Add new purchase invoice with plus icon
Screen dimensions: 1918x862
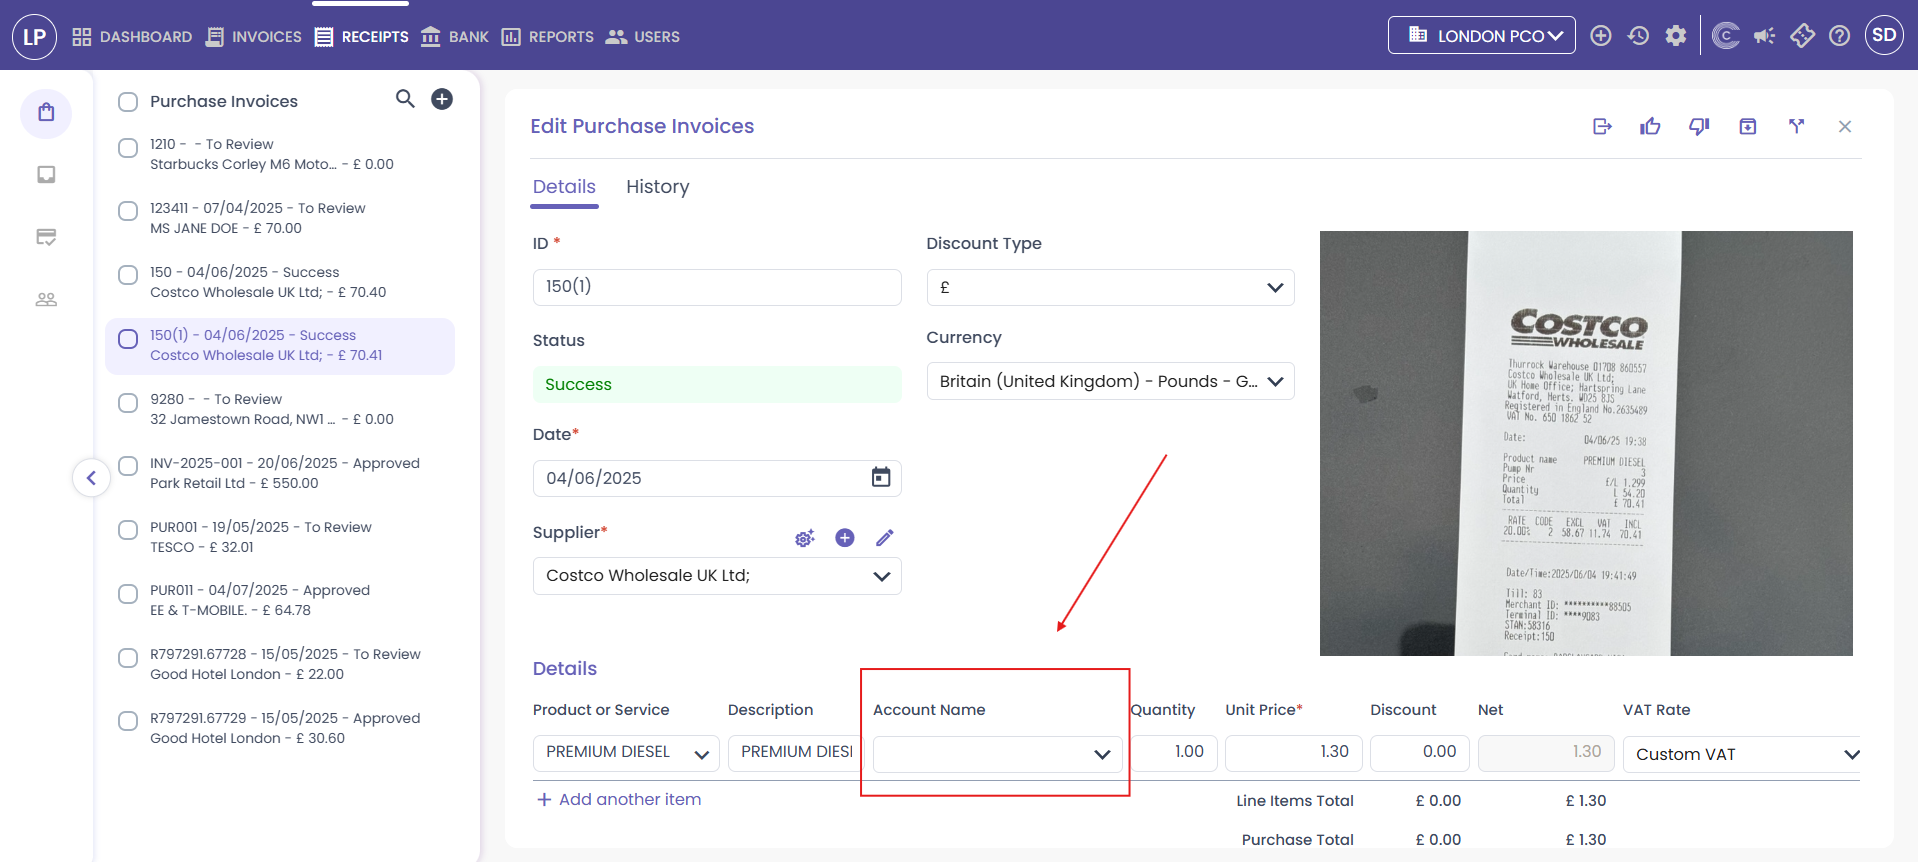pyautogui.click(x=442, y=99)
